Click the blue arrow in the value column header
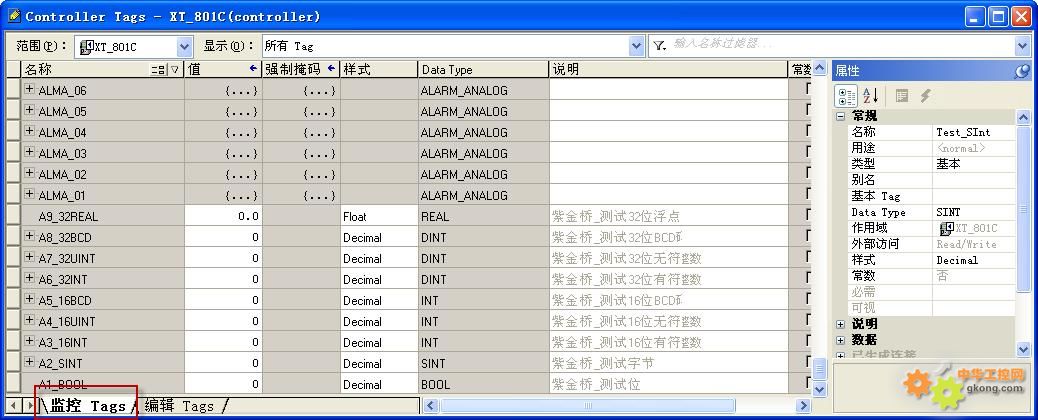1038x420 pixels. pyautogui.click(x=253, y=69)
